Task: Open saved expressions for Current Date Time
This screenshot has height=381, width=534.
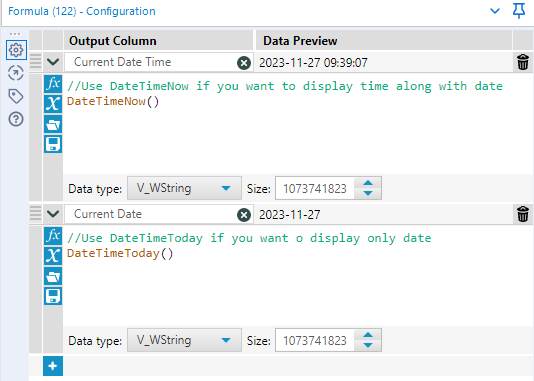Action: pyautogui.click(x=53, y=124)
